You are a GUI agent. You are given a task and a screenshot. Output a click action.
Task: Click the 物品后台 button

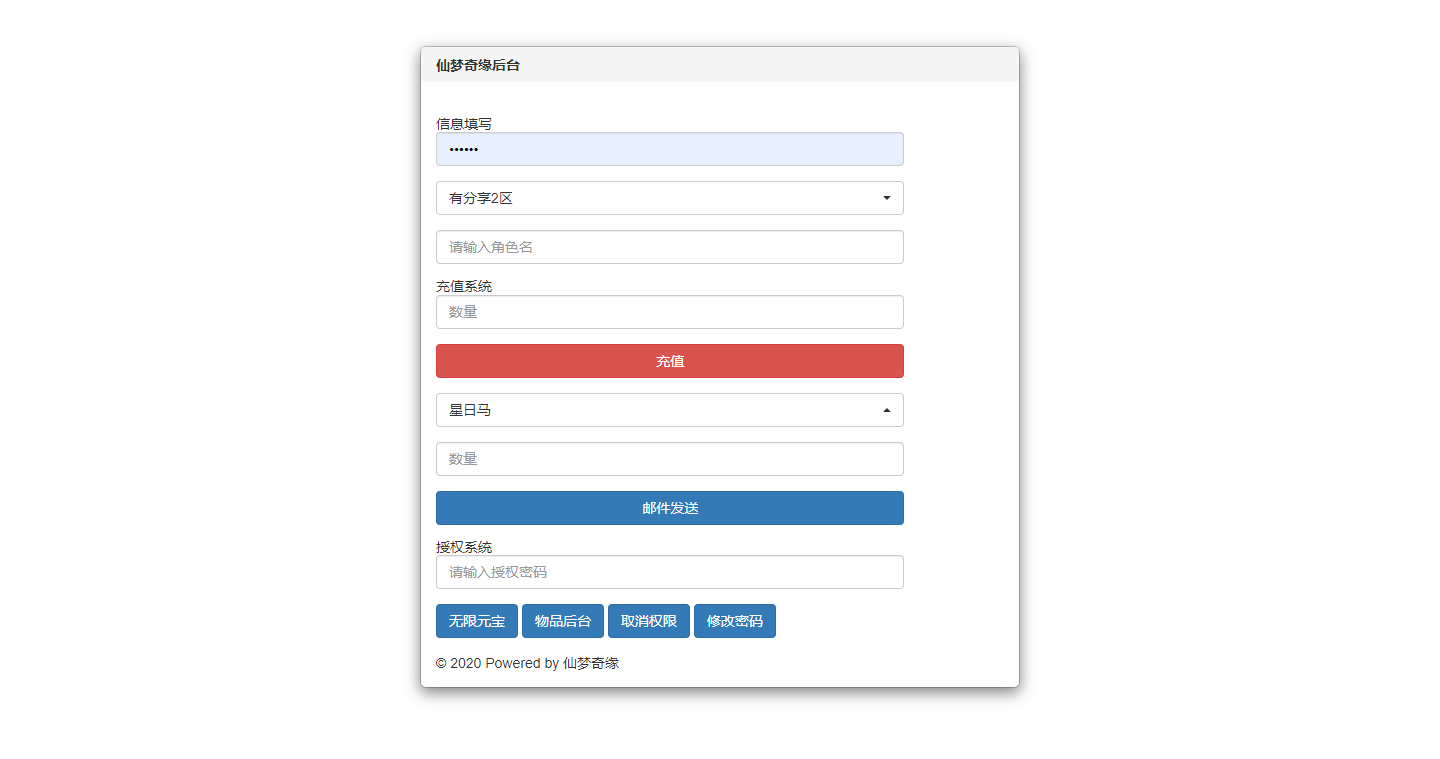point(563,621)
